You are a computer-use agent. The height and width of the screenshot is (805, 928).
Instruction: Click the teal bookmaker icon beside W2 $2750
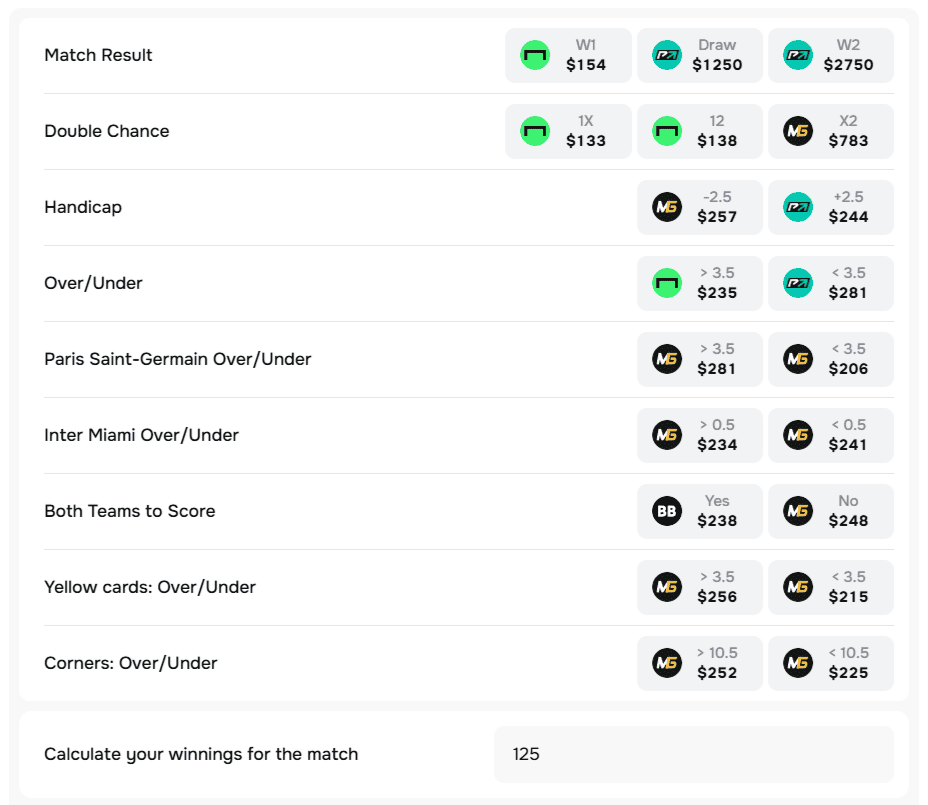[798, 55]
